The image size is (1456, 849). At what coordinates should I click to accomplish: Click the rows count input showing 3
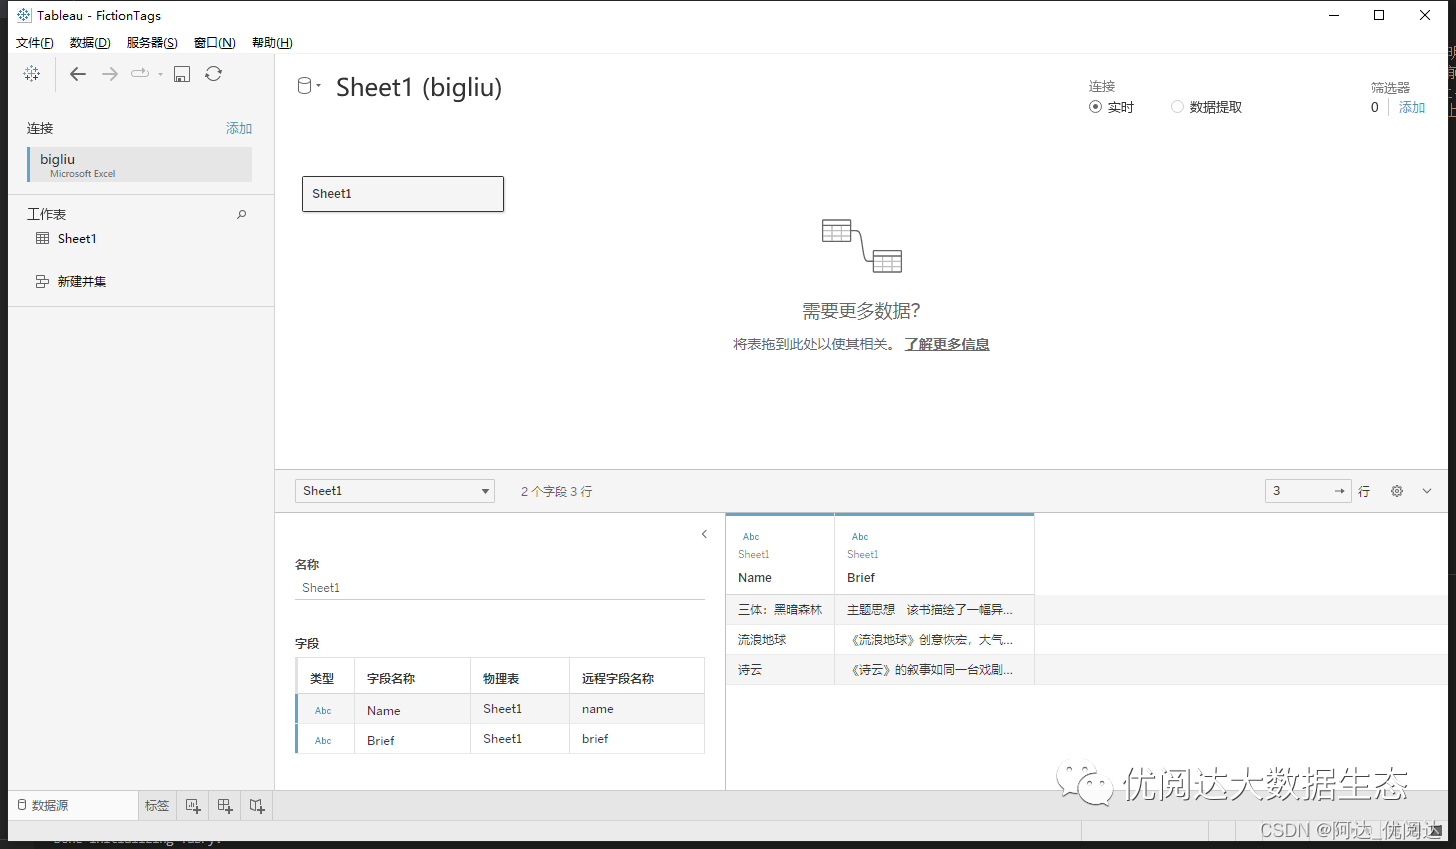coord(1298,491)
